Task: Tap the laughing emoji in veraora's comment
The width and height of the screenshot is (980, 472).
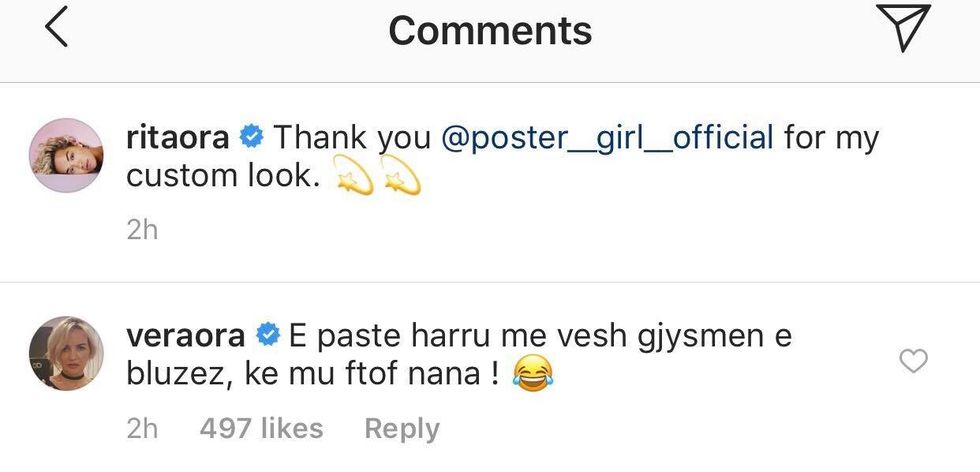Action: click(x=532, y=375)
